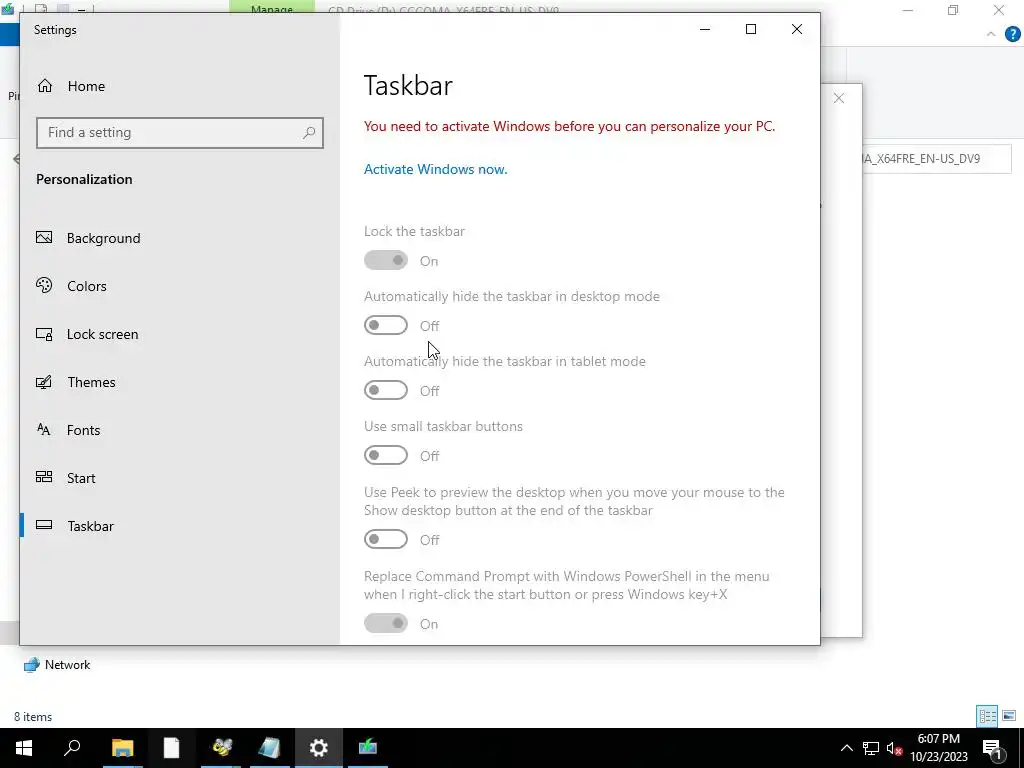Image resolution: width=1024 pixels, height=768 pixels.
Task: Switch to details view in File Explorer
Action: pyautogui.click(x=987, y=716)
